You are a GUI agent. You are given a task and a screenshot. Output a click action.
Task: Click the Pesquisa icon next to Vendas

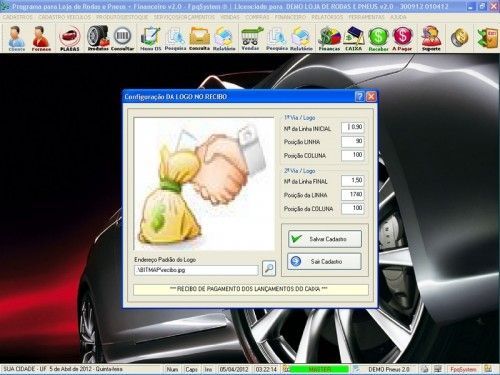pyautogui.click(x=277, y=38)
